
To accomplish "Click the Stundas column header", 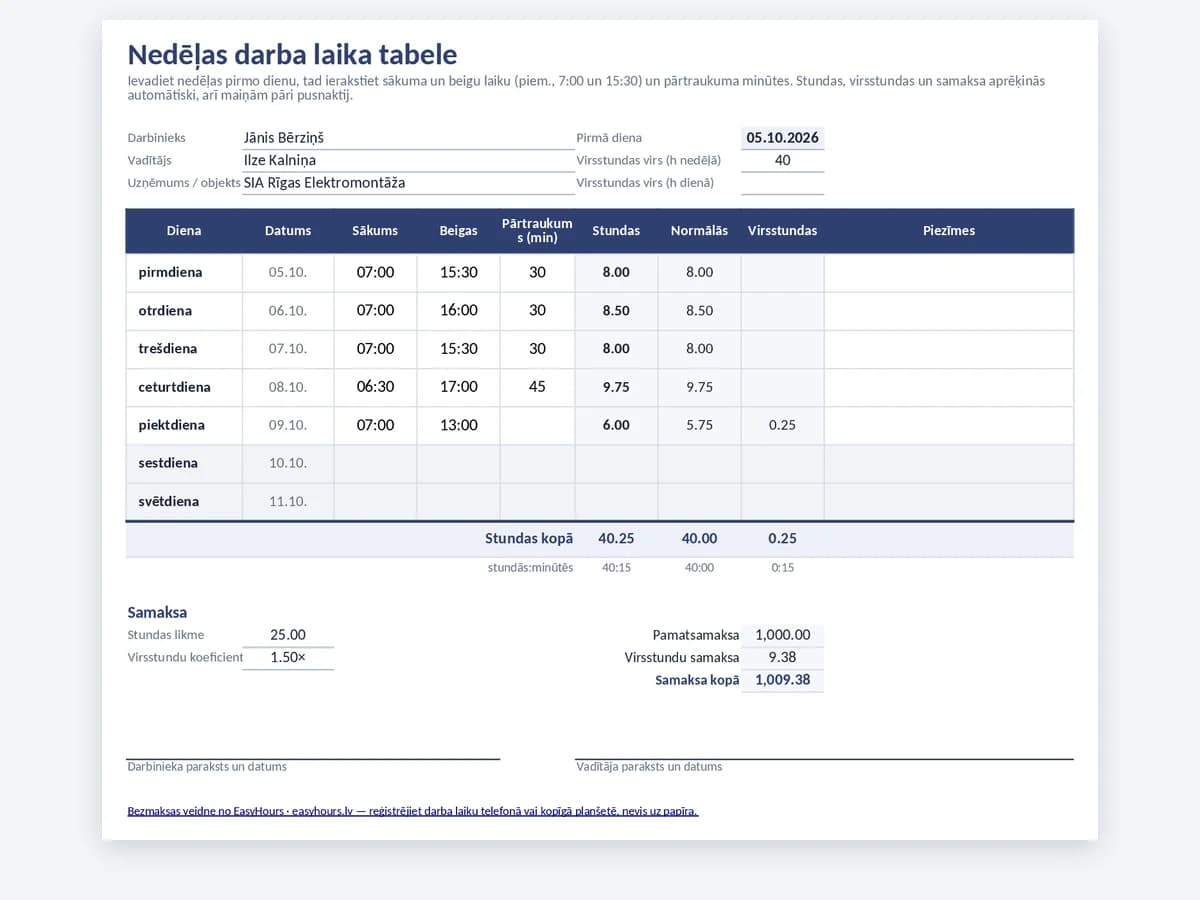I will tap(616, 230).
